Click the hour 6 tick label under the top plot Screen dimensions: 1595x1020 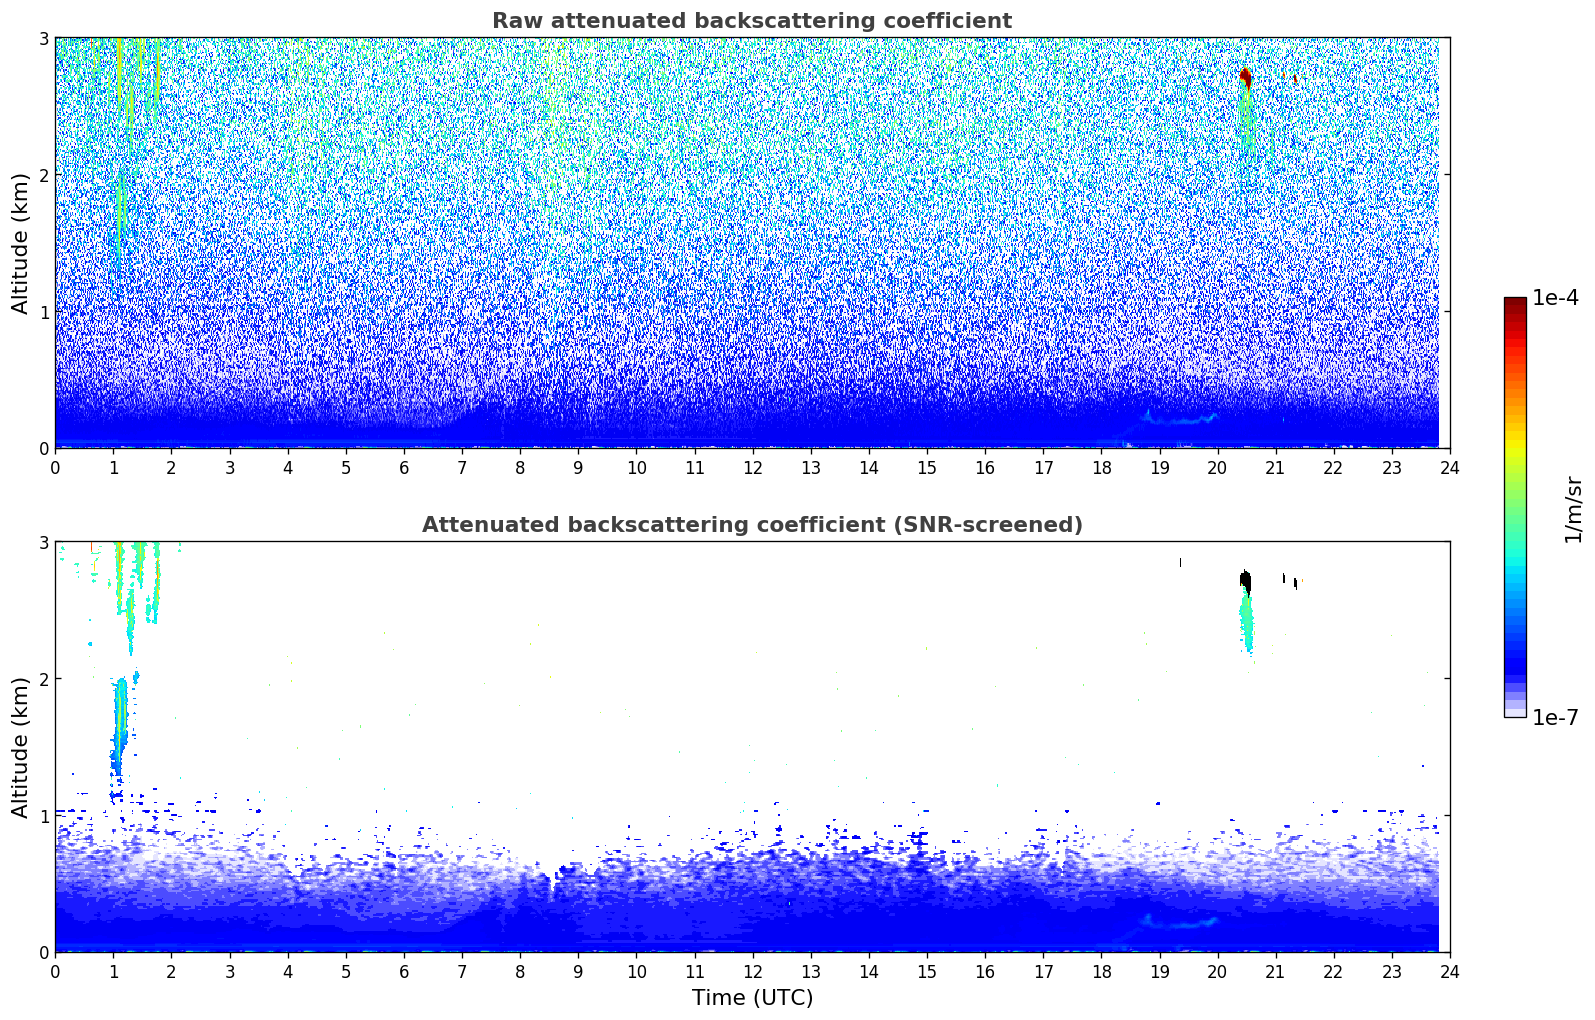click(x=404, y=467)
